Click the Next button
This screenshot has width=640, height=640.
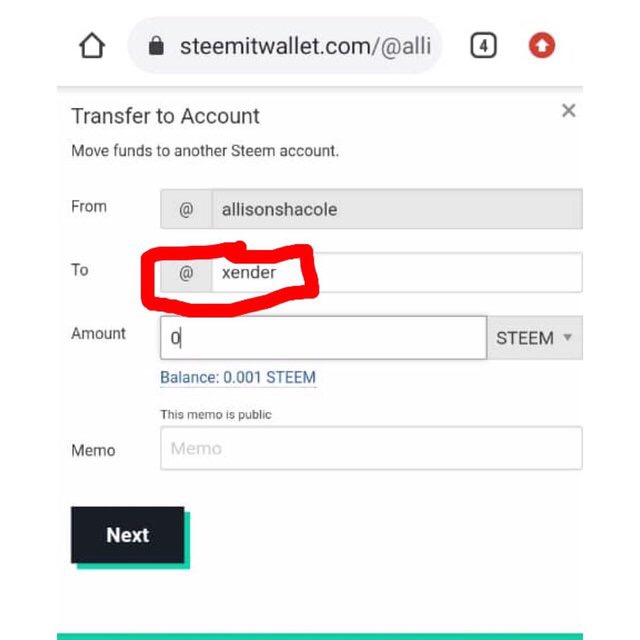pyautogui.click(x=128, y=535)
